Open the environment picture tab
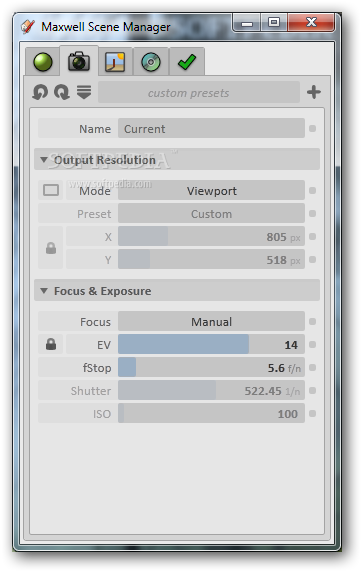The width and height of the screenshot is (362, 572). tap(115, 62)
